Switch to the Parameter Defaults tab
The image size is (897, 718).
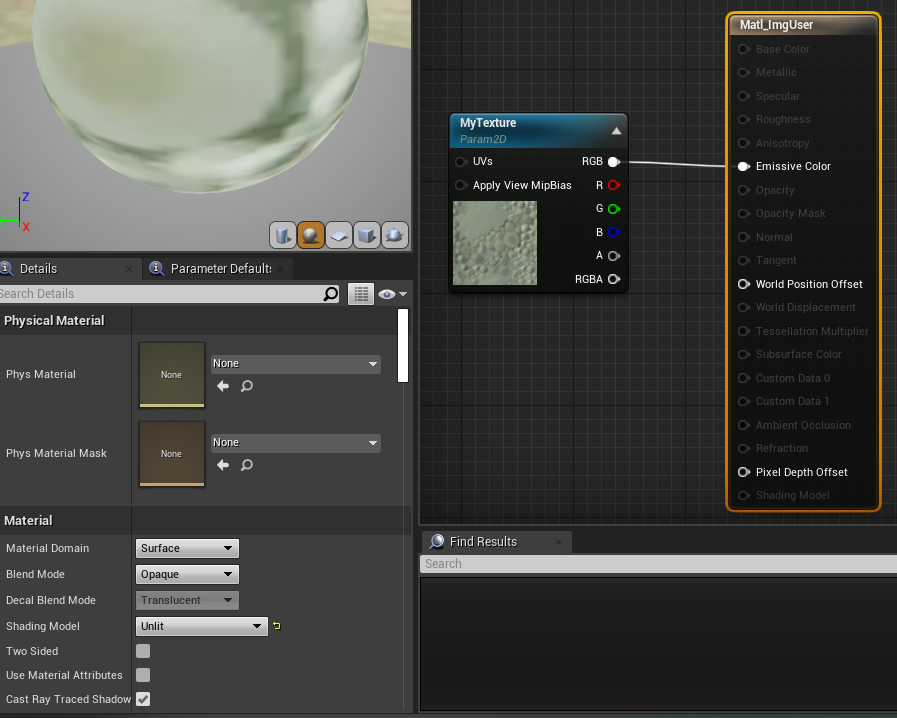(220, 268)
